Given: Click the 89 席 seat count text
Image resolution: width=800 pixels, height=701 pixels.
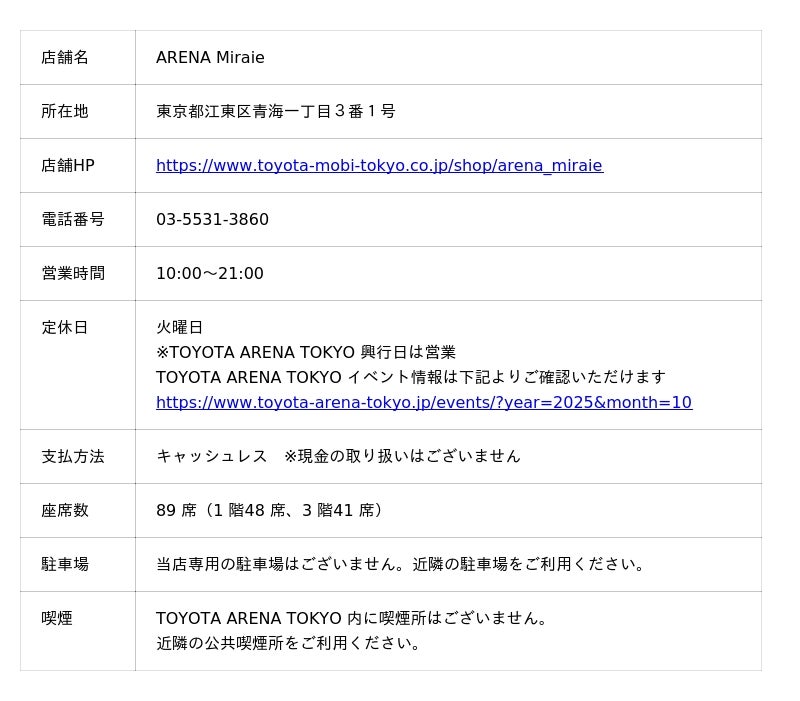Looking at the screenshot, I should pyautogui.click(x=176, y=511).
